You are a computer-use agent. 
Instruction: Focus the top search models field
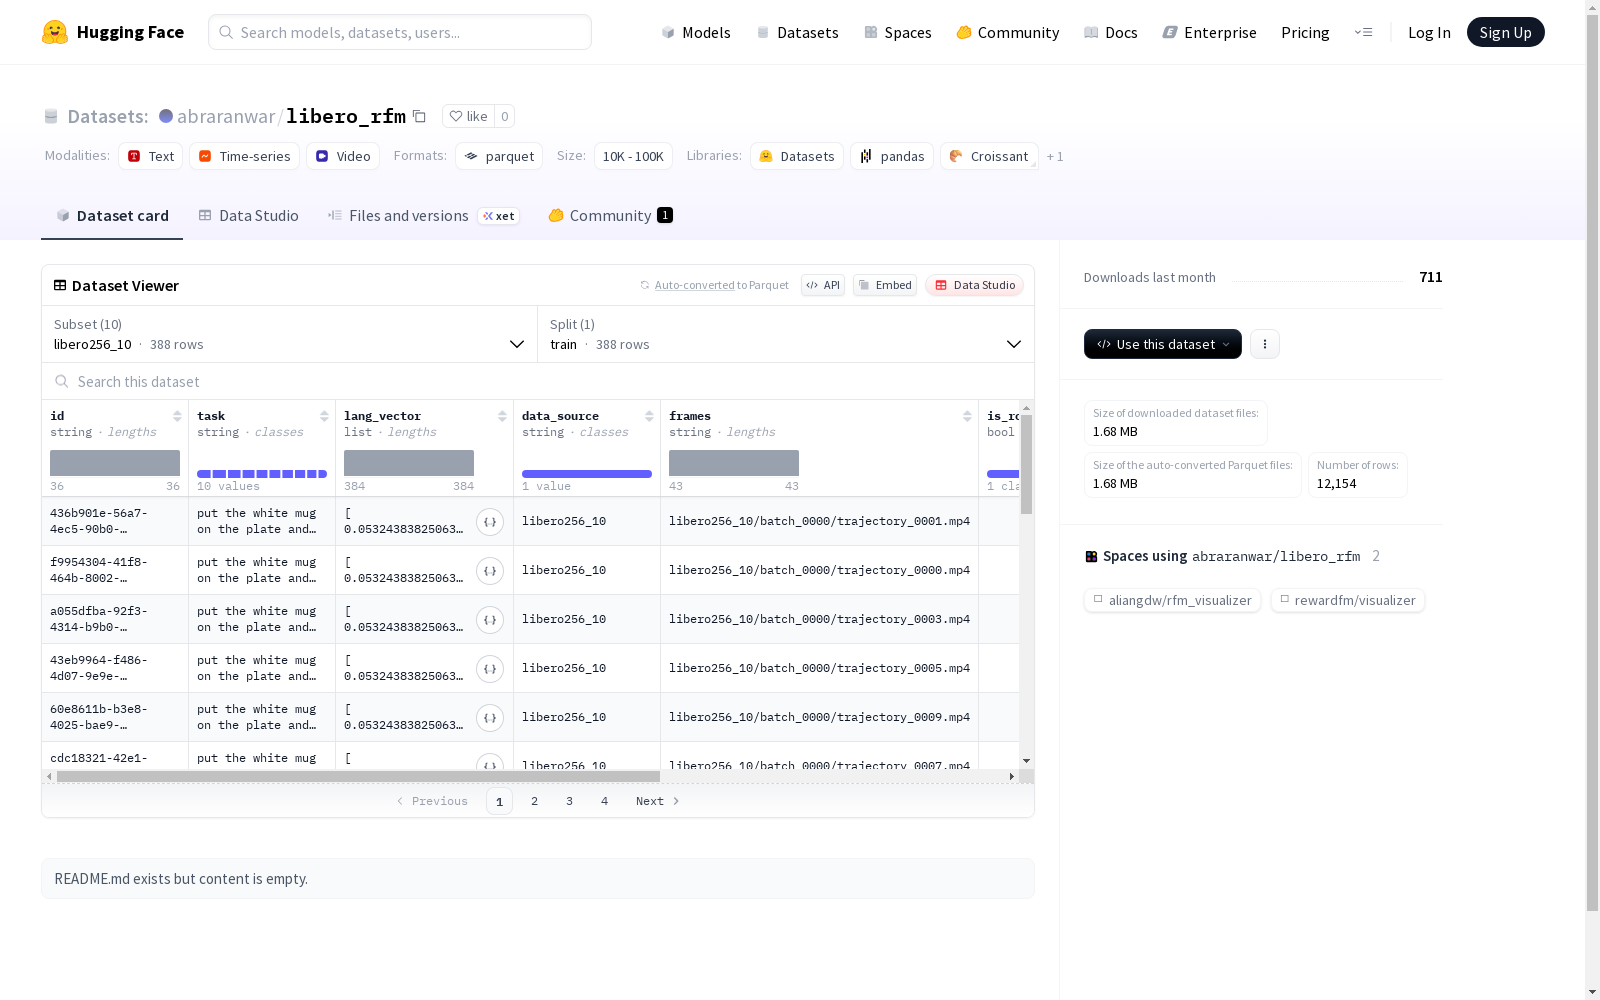[x=400, y=32]
